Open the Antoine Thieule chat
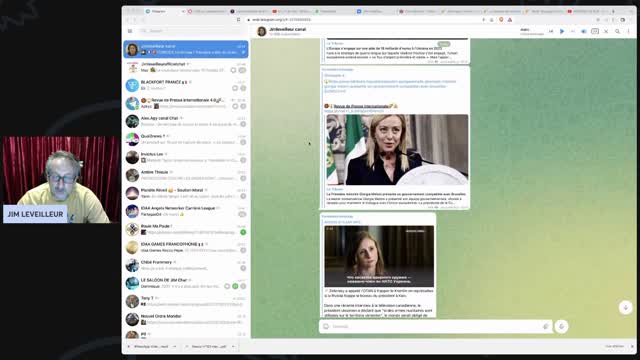 point(186,175)
